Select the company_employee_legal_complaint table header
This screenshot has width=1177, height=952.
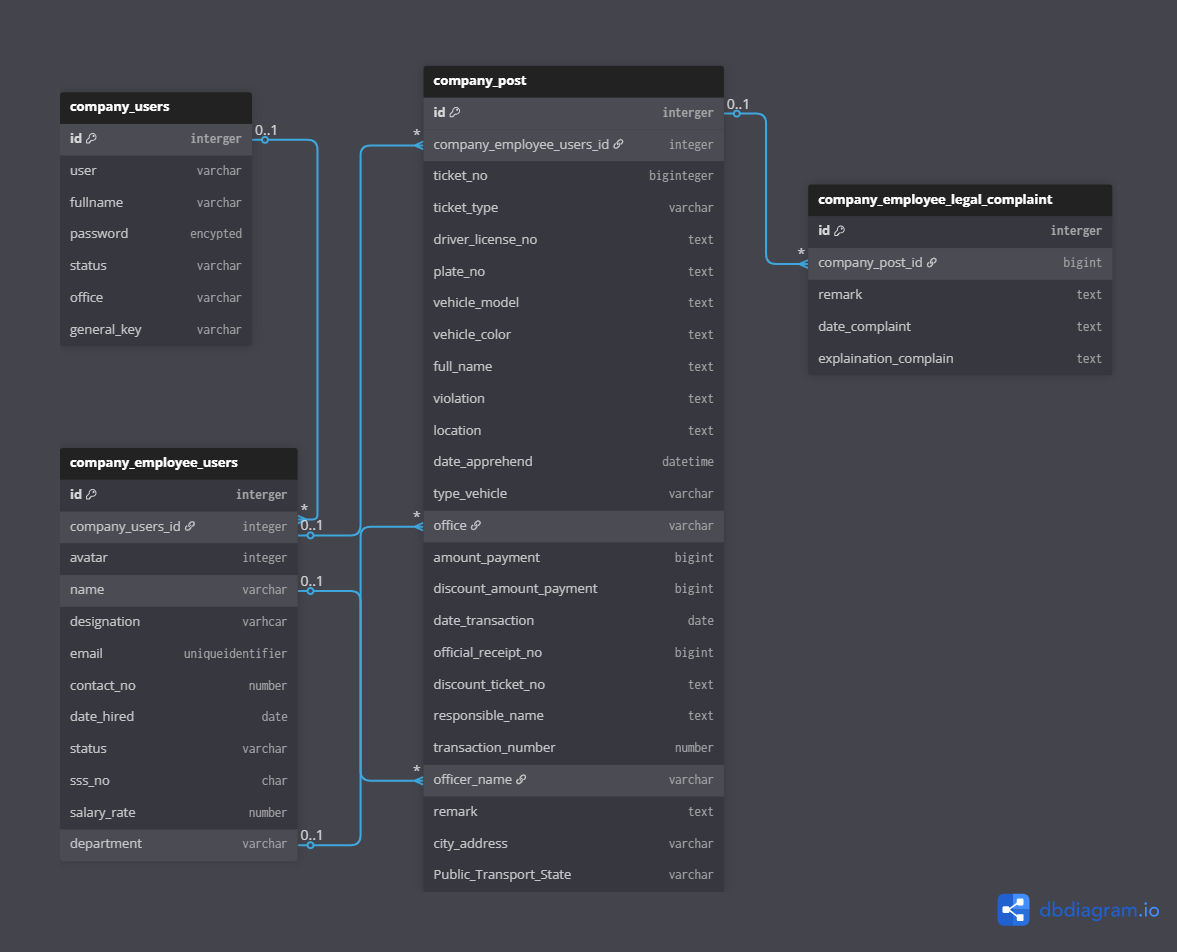tap(959, 200)
